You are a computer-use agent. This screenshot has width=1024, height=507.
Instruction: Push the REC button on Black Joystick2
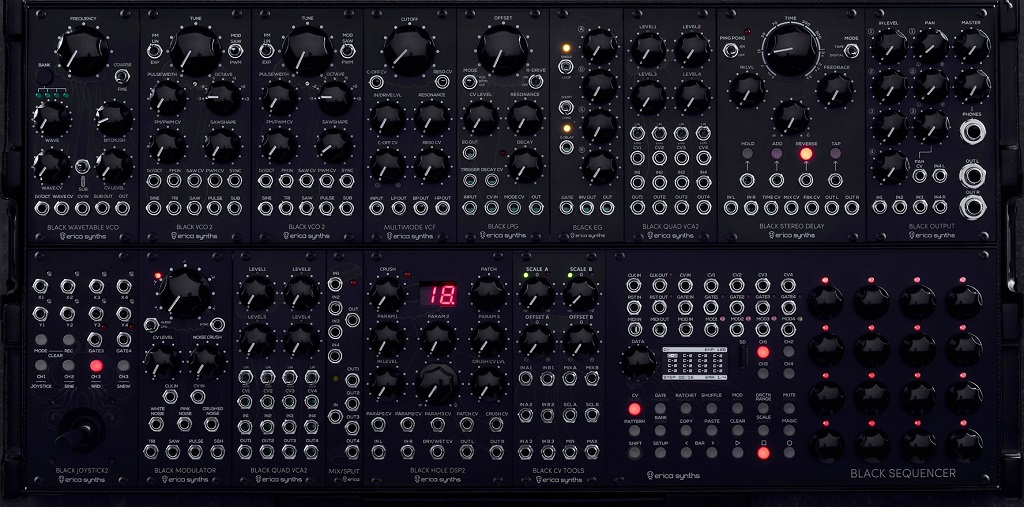point(69,339)
